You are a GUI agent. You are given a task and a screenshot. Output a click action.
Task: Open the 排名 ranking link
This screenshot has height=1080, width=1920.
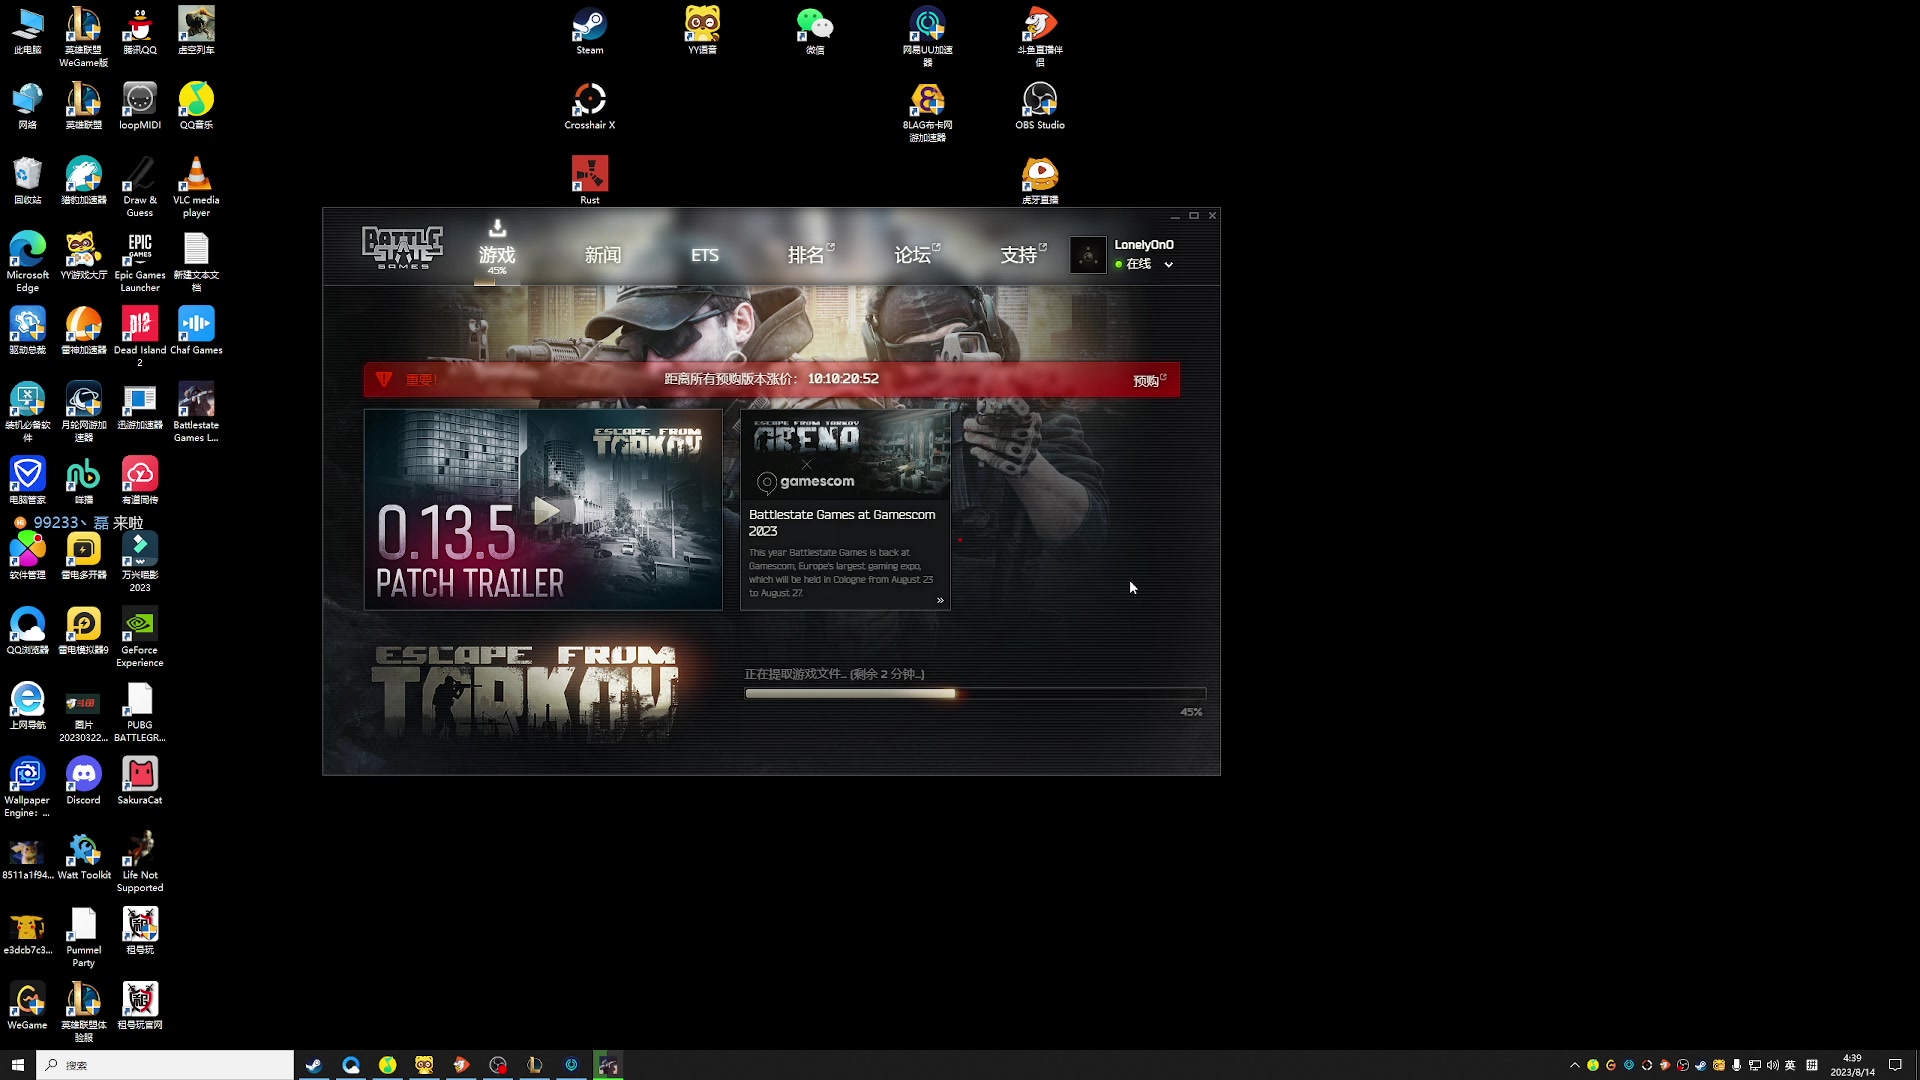pyautogui.click(x=806, y=255)
